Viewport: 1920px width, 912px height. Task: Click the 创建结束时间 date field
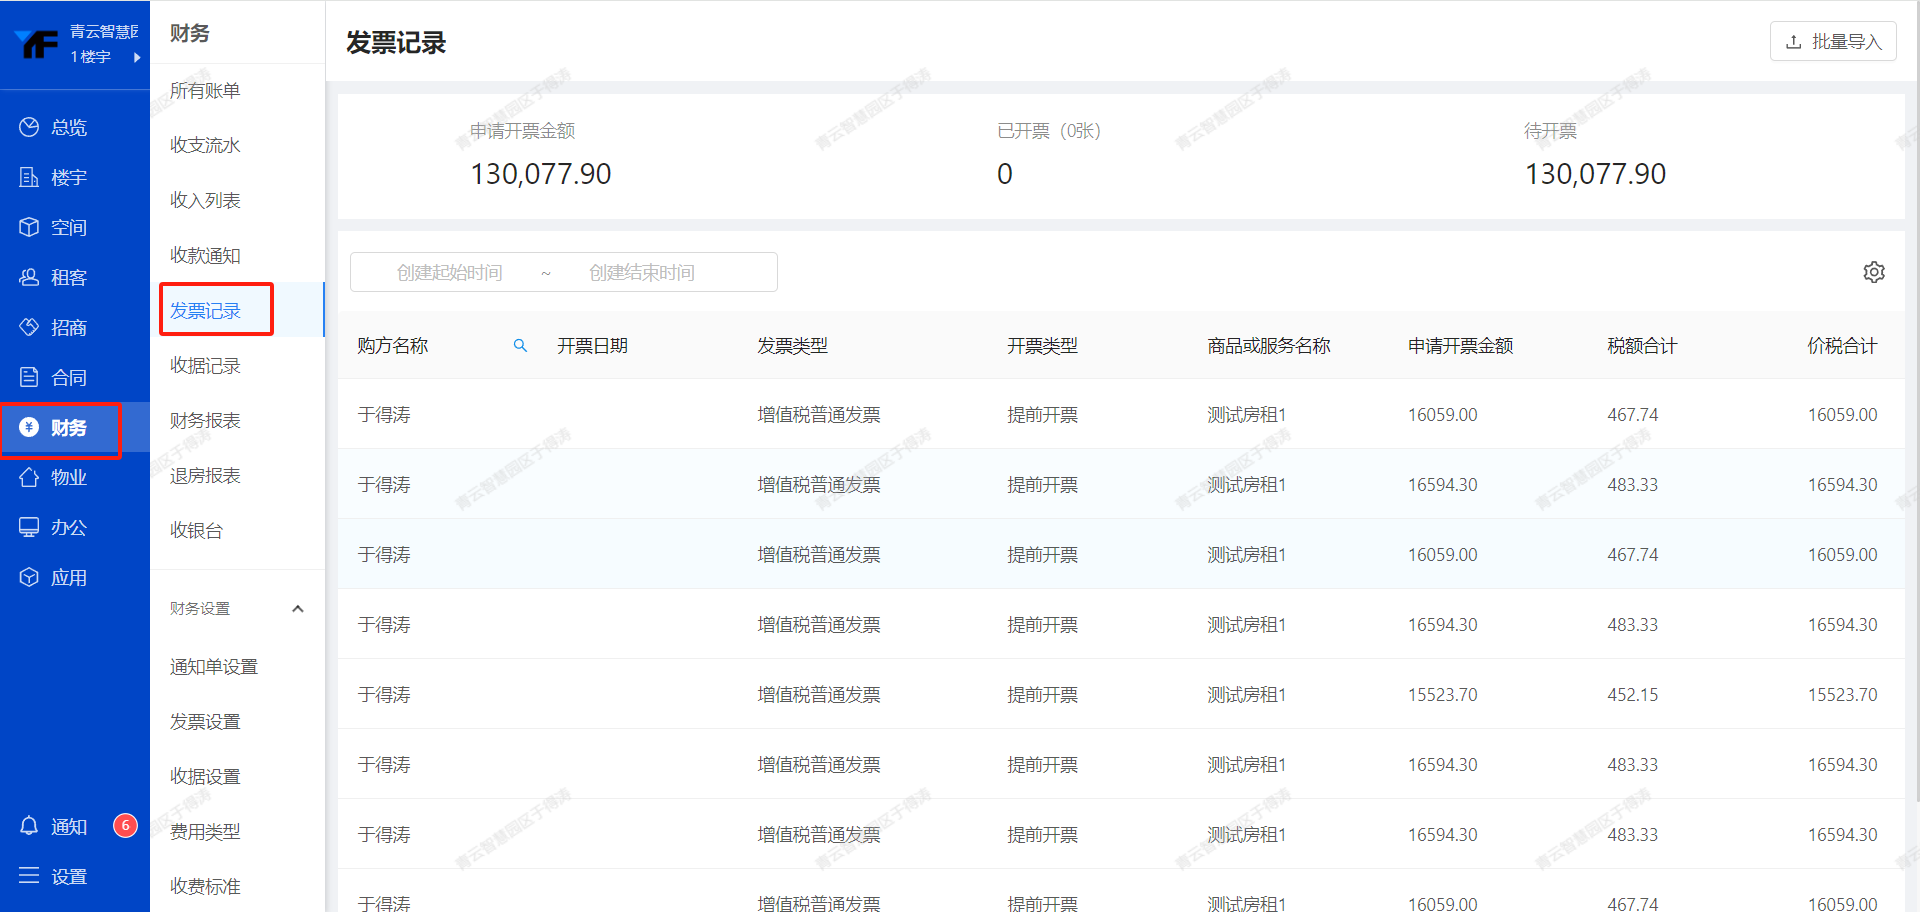[x=641, y=273]
